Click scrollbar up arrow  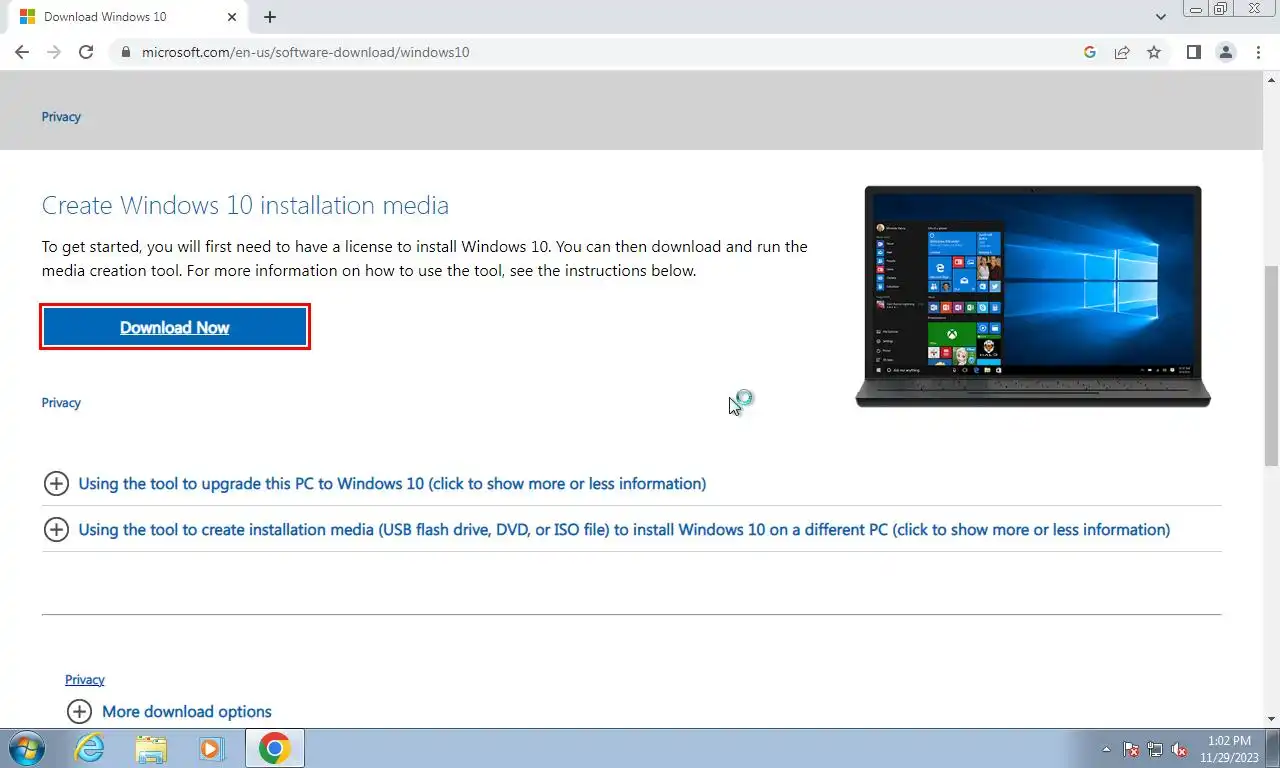(1271, 79)
